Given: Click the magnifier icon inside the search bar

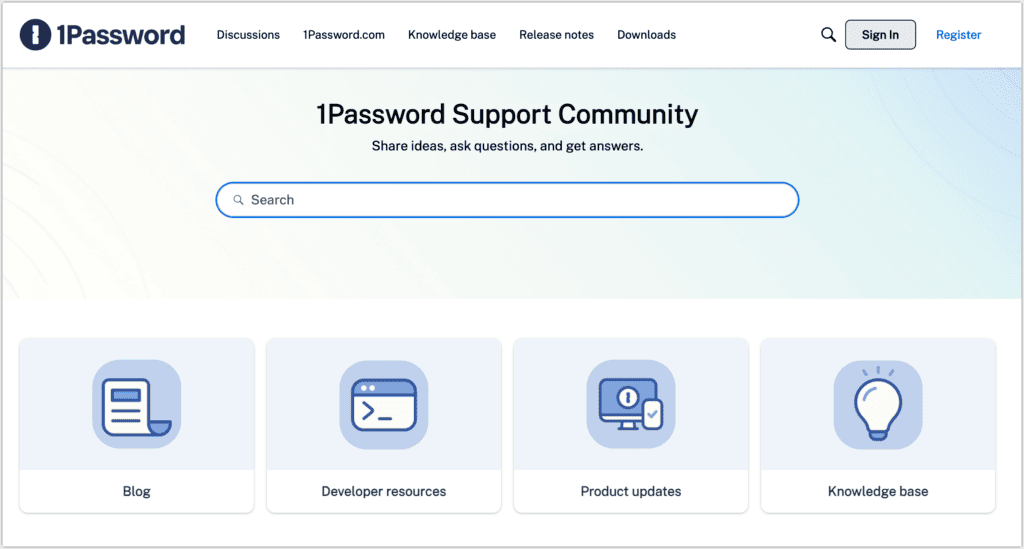Looking at the screenshot, I should 238,200.
